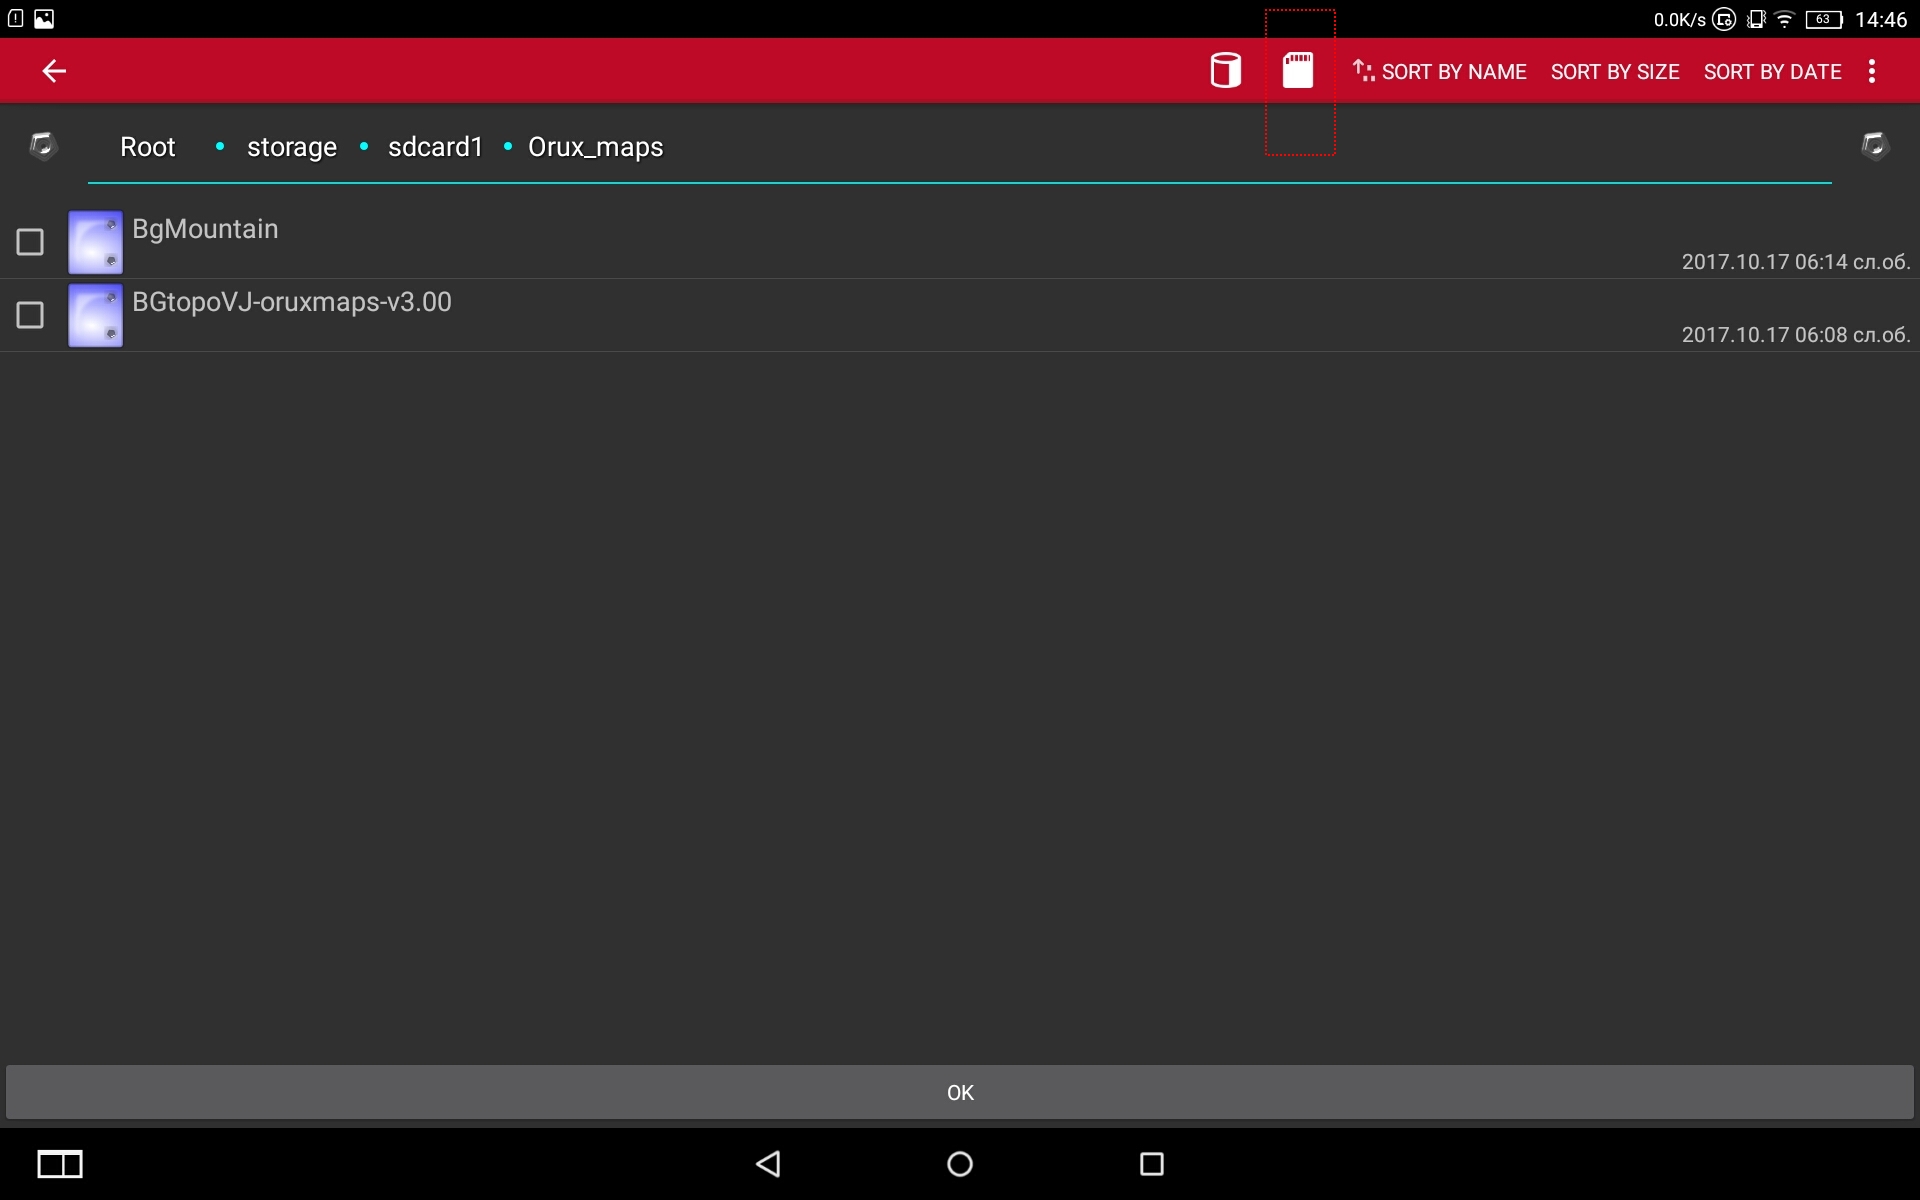Check the BgMountain checkbox
Image resolution: width=1920 pixels, height=1200 pixels.
click(30, 242)
